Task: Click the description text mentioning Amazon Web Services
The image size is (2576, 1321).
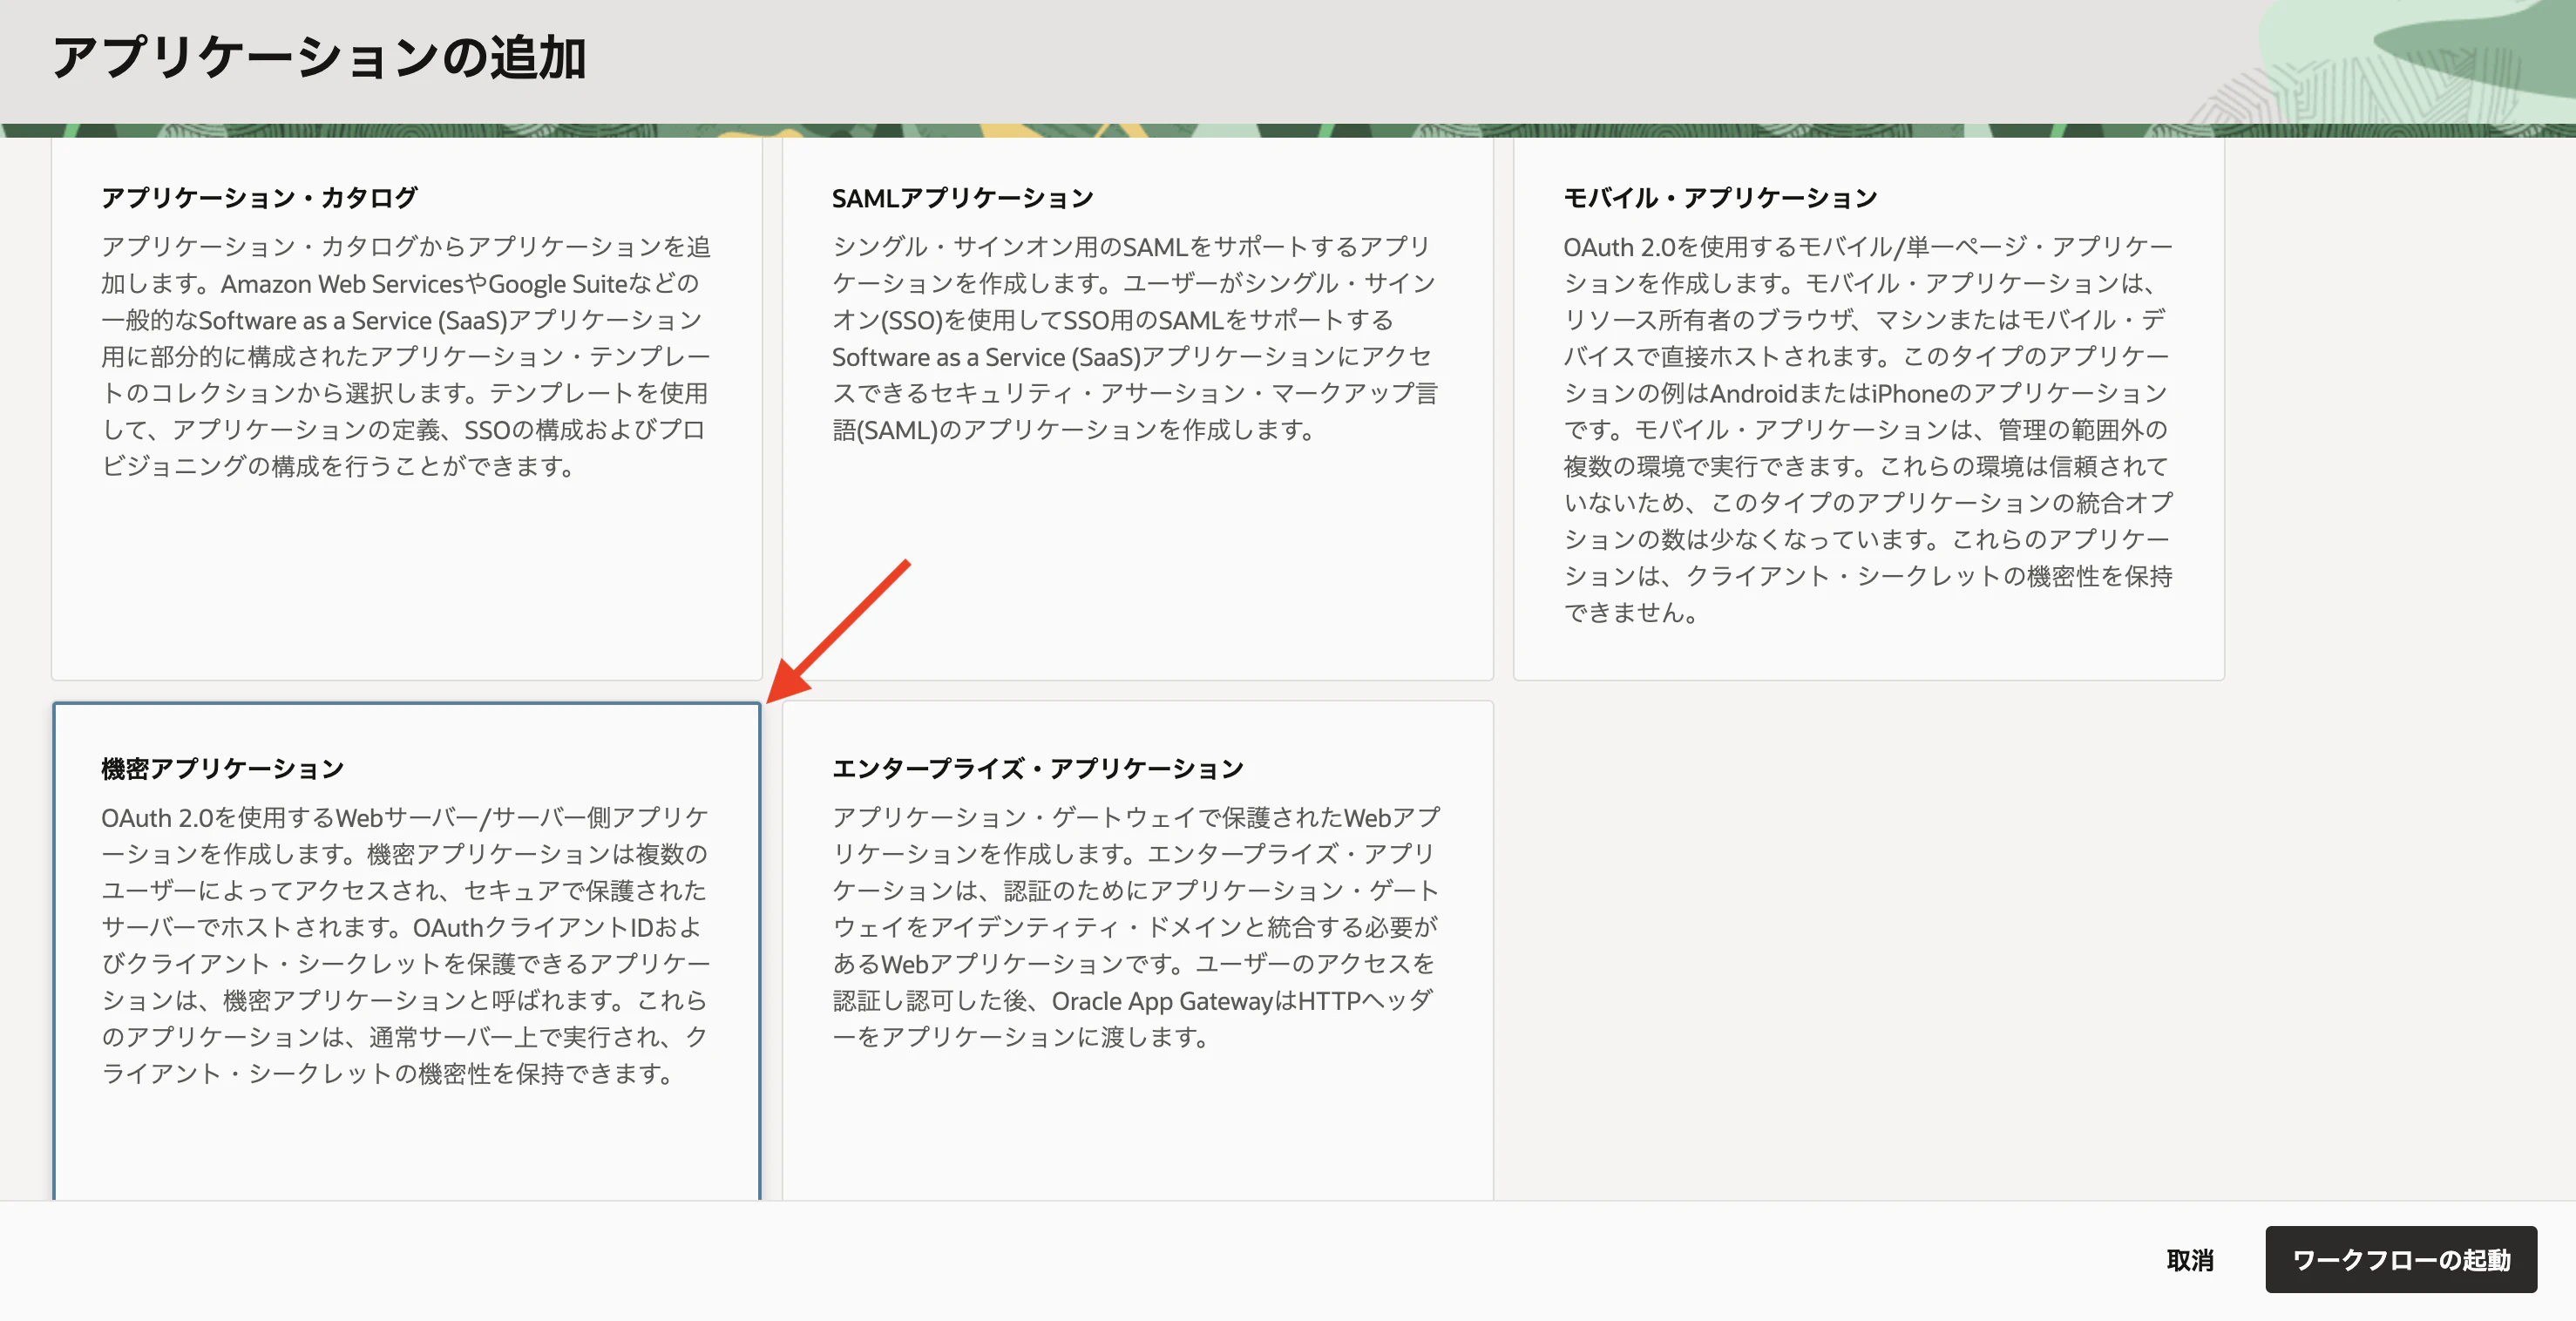Action: click(x=406, y=356)
